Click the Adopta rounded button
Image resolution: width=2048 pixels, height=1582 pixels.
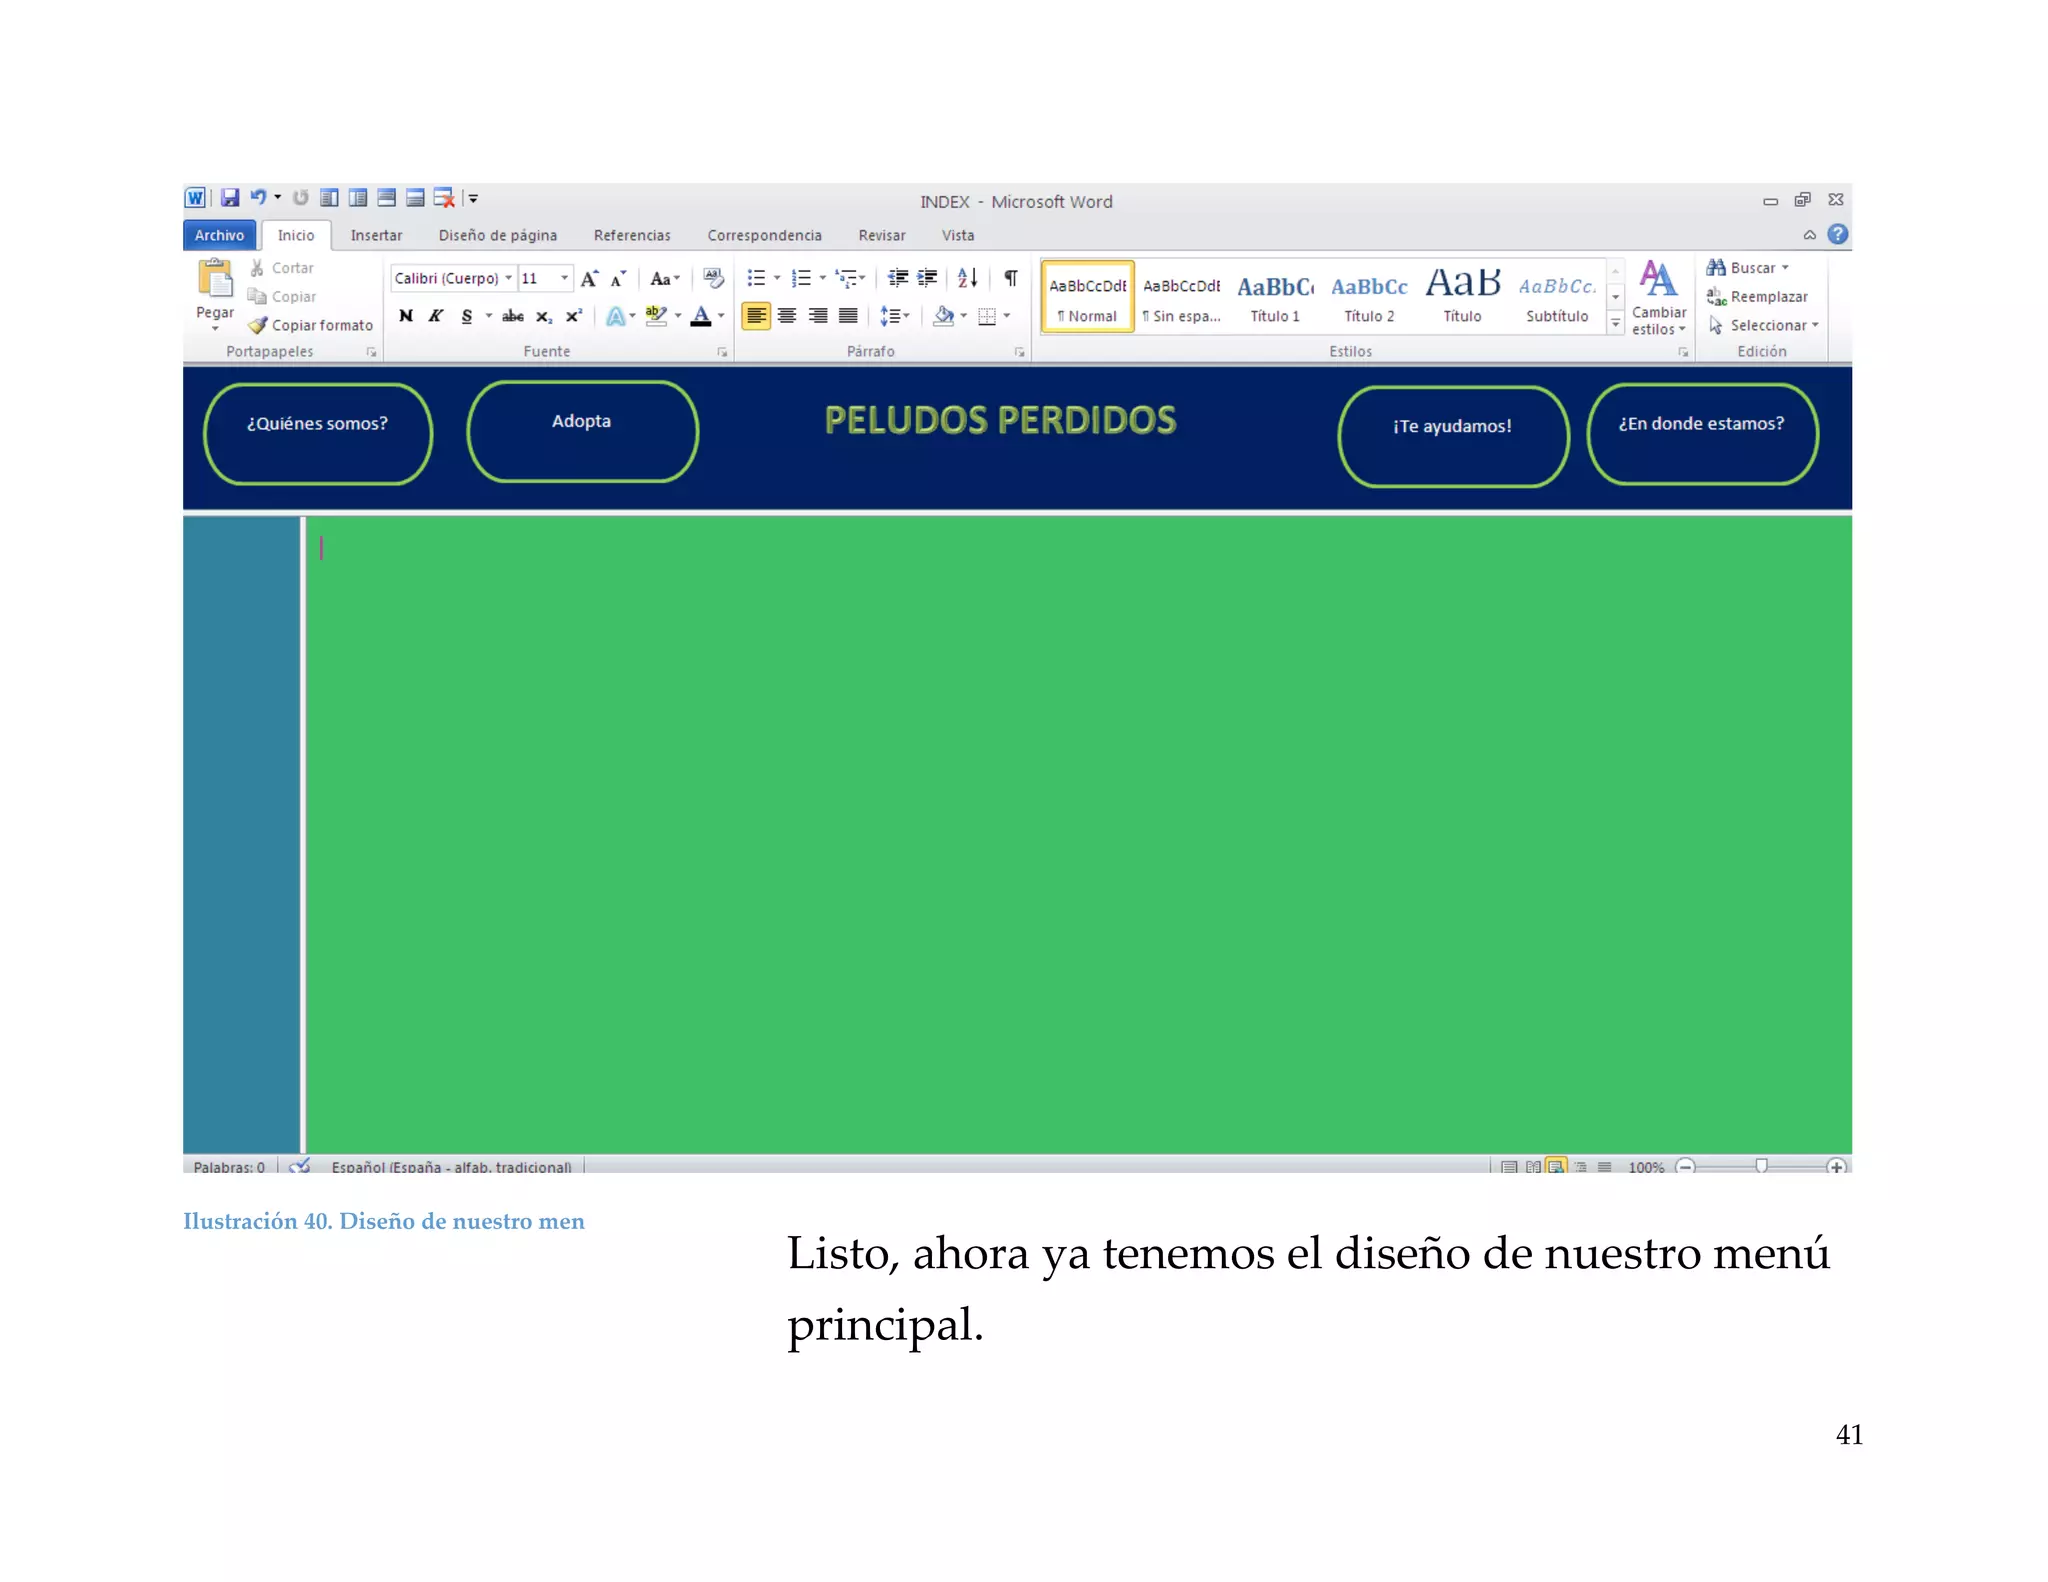pos(582,432)
